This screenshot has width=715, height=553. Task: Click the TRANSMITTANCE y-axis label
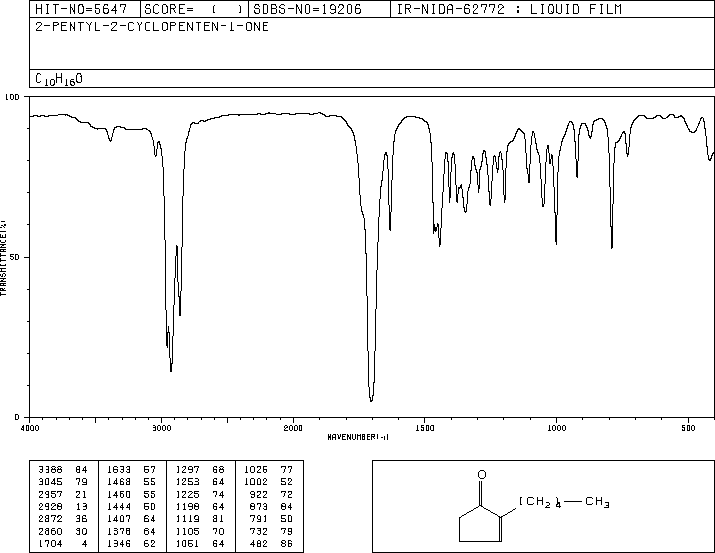(3, 258)
